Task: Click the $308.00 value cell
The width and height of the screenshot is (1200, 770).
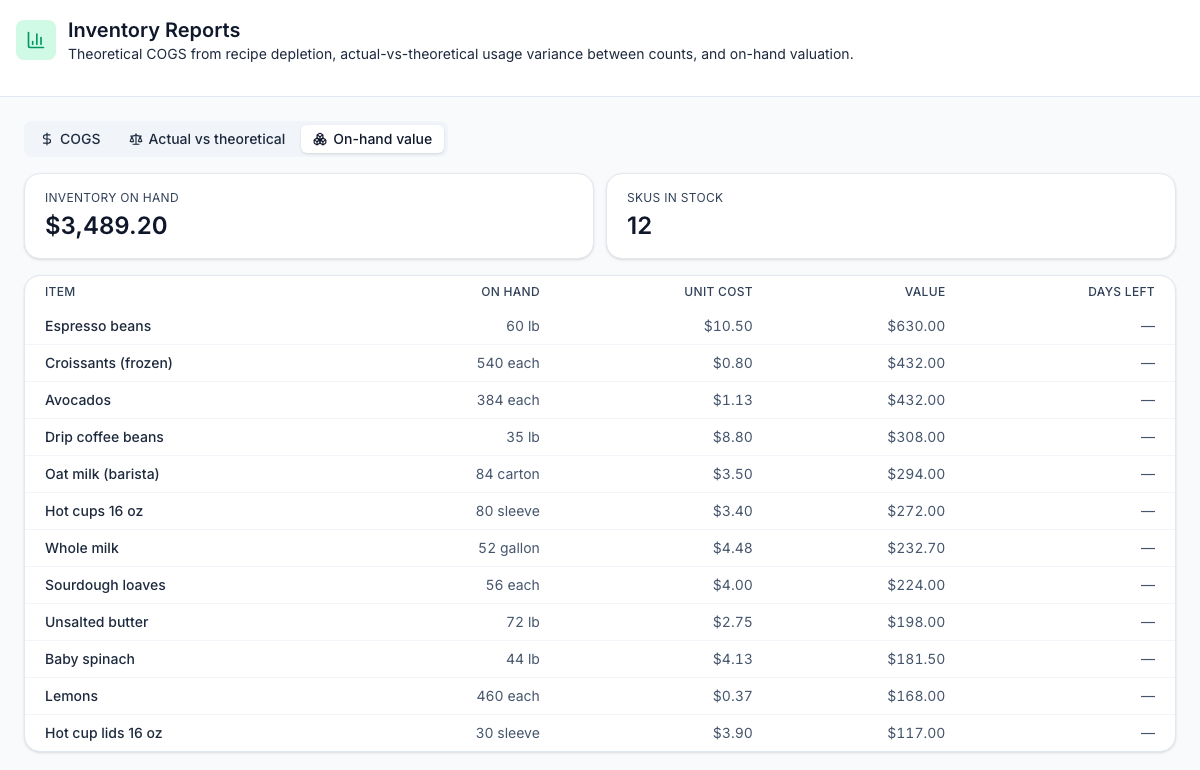Action: tap(916, 437)
